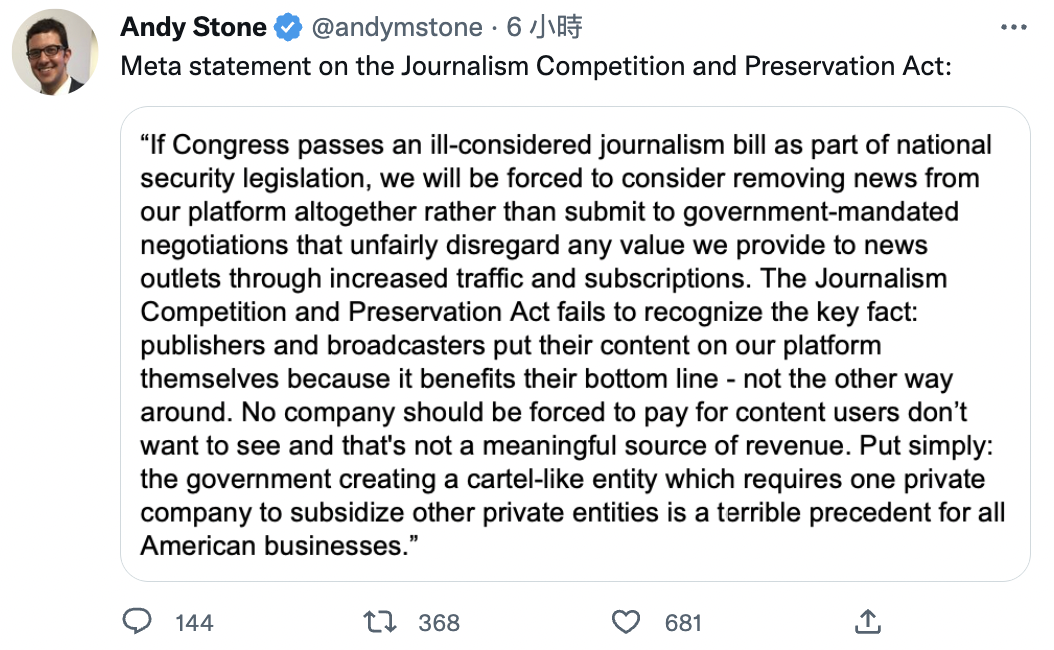The image size is (1054, 650).
Task: Open the share upload arrow icon
Action: (x=868, y=622)
